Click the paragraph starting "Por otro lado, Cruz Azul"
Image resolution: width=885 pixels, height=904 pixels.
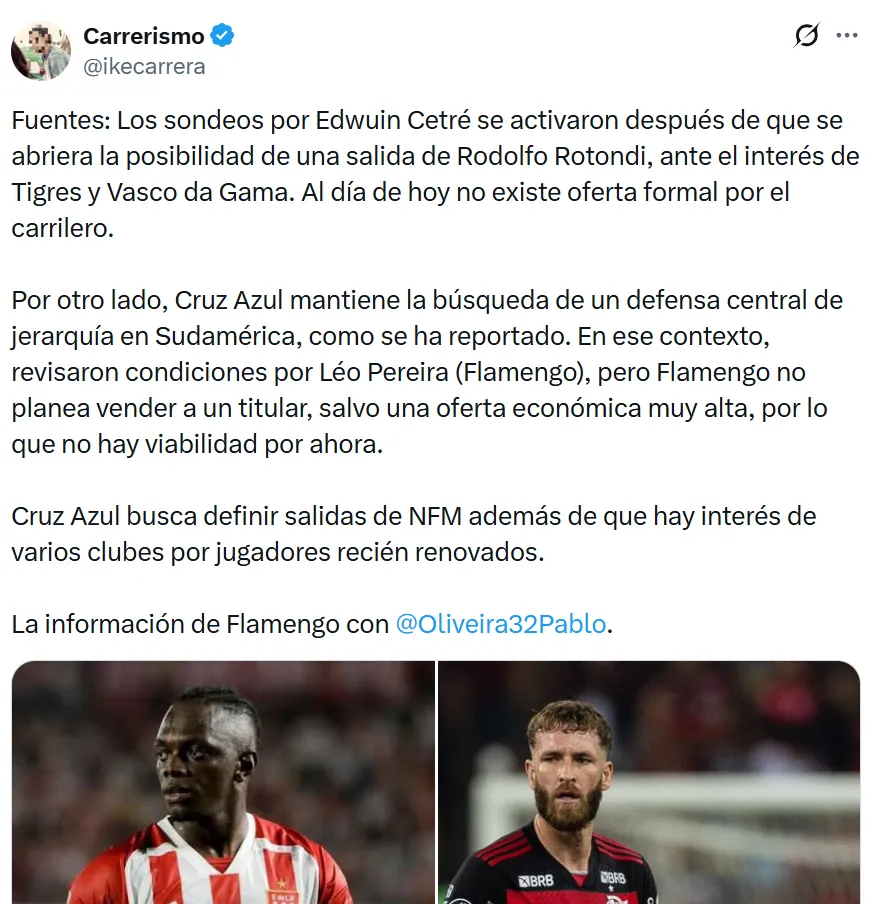427,372
